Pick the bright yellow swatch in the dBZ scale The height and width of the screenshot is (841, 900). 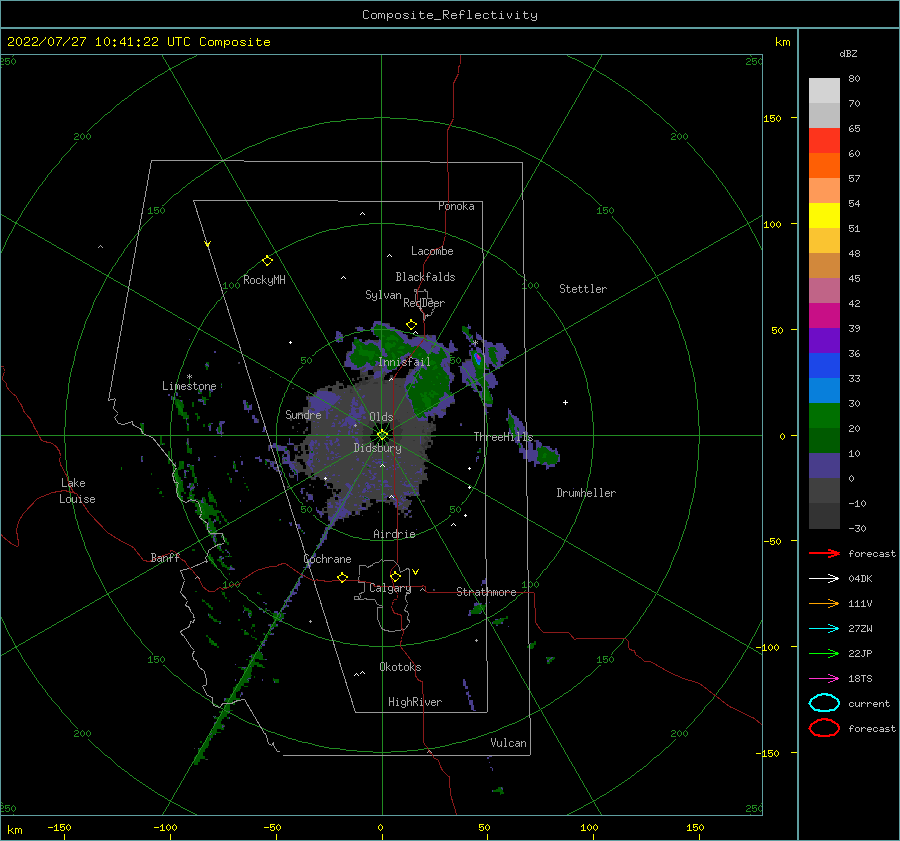tap(824, 215)
